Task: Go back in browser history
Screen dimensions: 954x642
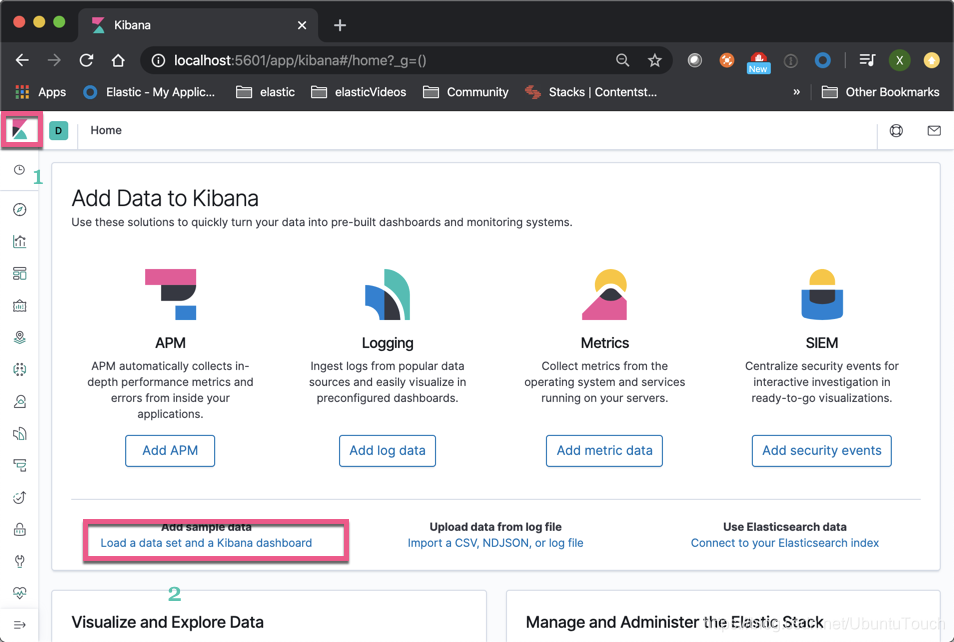Action: click(23, 60)
